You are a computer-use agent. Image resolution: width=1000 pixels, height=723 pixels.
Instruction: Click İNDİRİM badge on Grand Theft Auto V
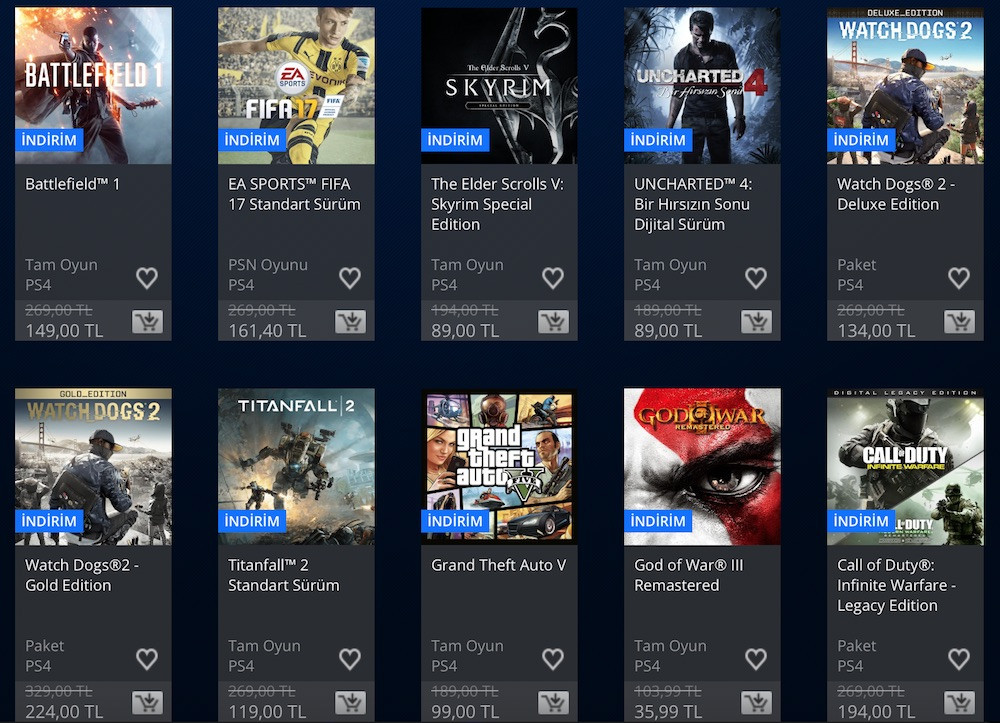pos(455,521)
